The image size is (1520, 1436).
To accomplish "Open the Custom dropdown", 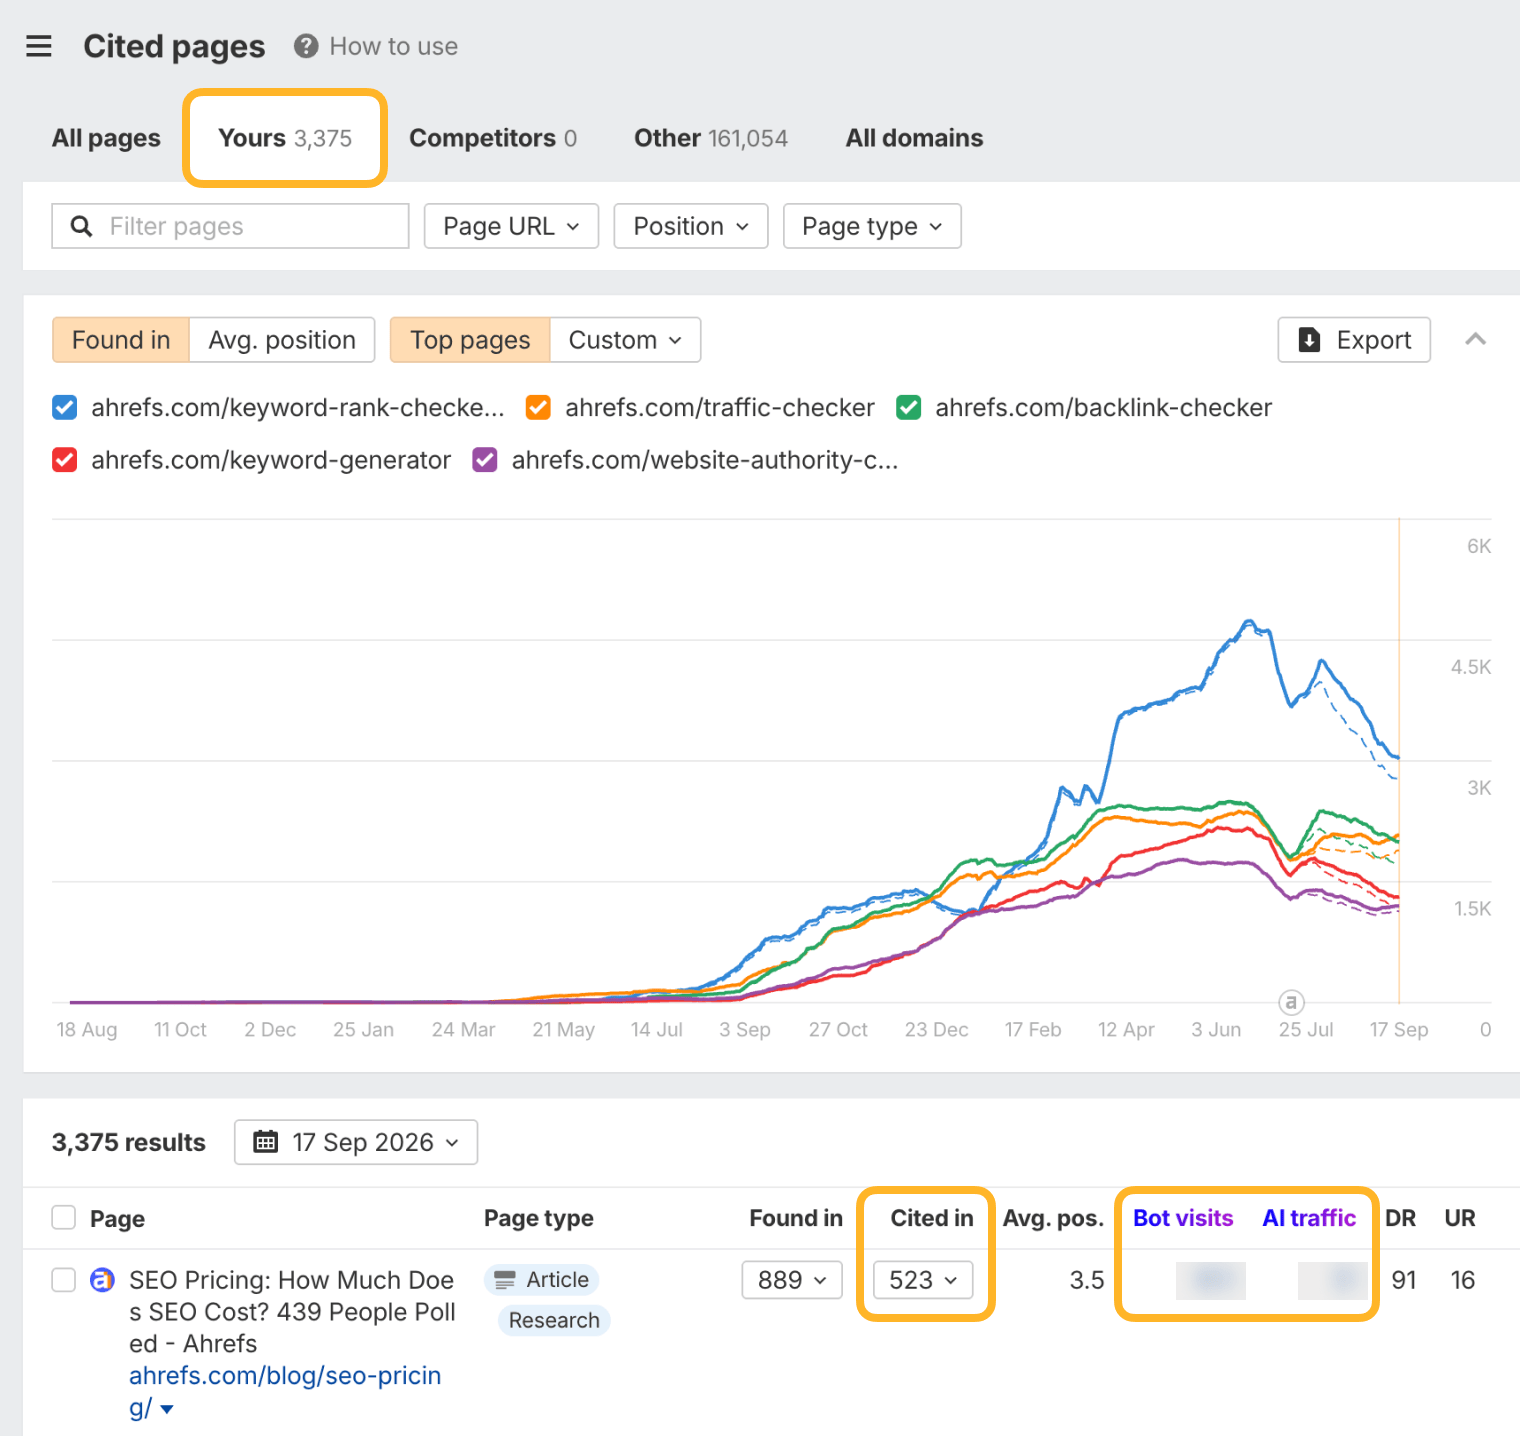I will point(625,340).
